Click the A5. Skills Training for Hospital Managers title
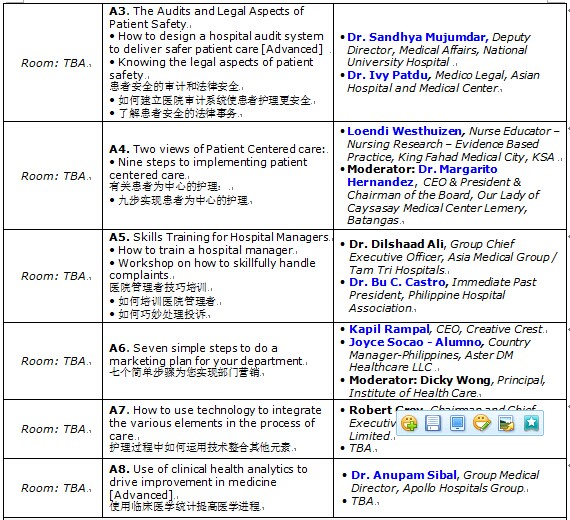Viewport: 570px width, 520px height. tap(218, 237)
